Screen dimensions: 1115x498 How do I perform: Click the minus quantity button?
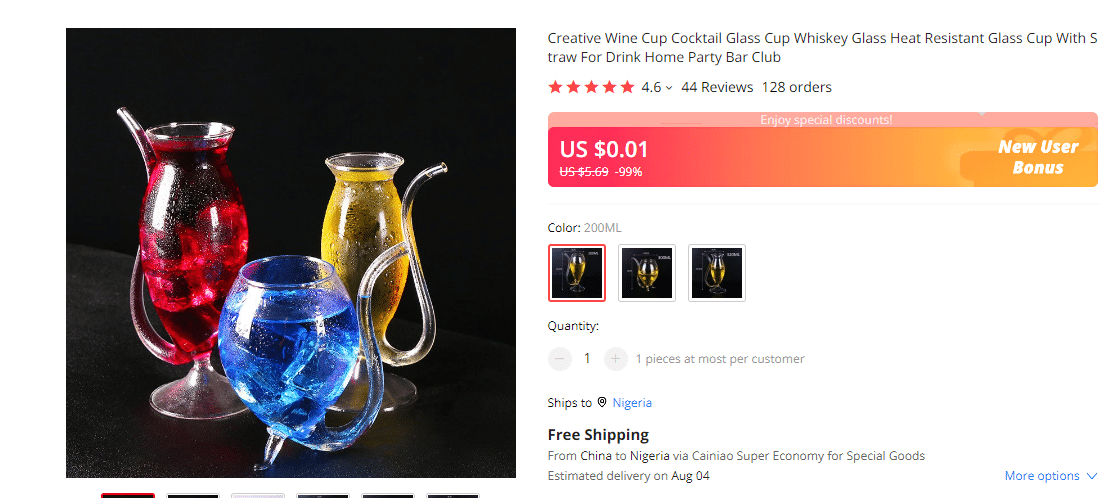tap(560, 359)
